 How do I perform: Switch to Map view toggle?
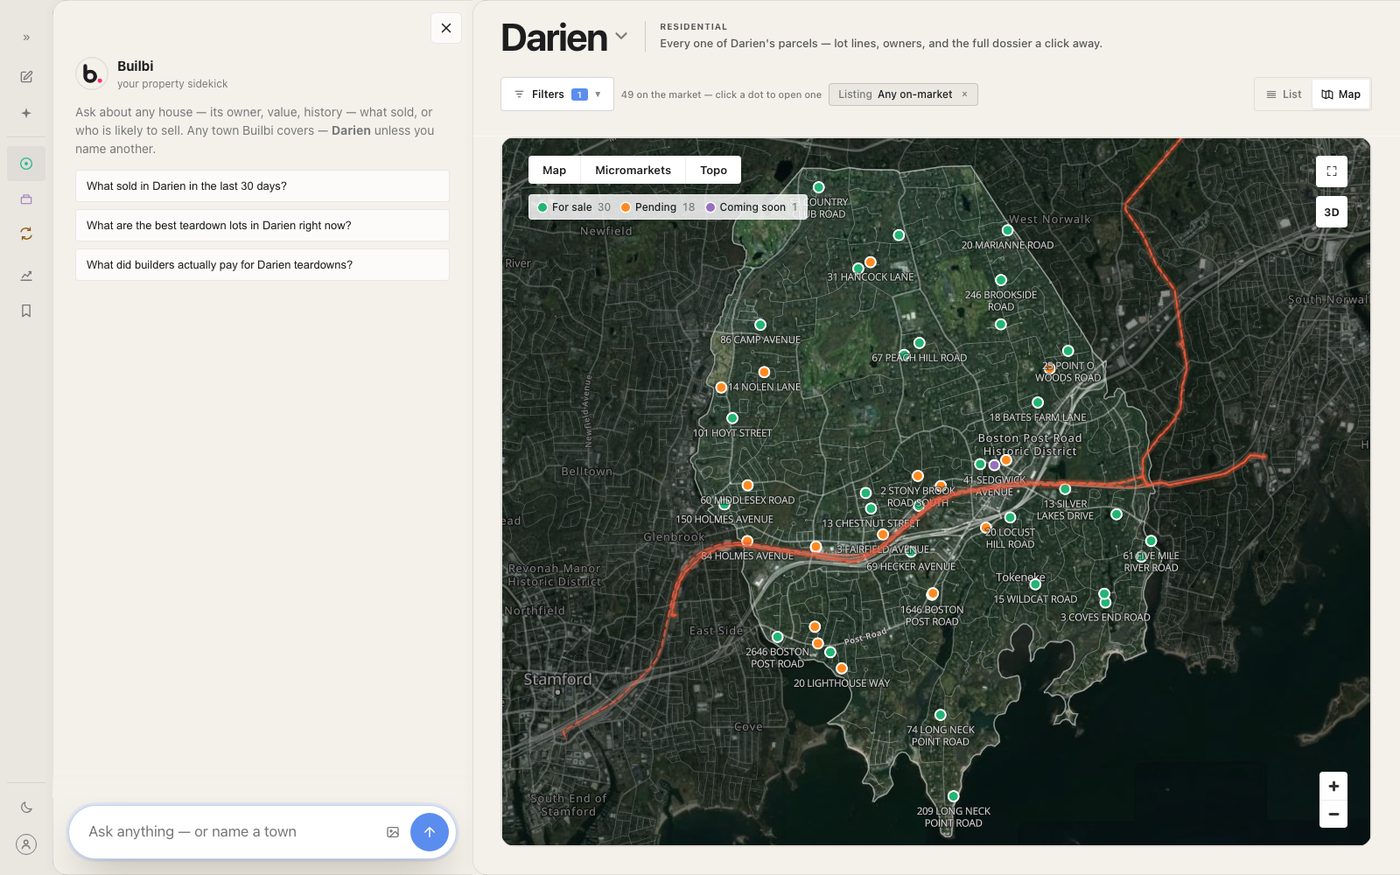(1341, 94)
